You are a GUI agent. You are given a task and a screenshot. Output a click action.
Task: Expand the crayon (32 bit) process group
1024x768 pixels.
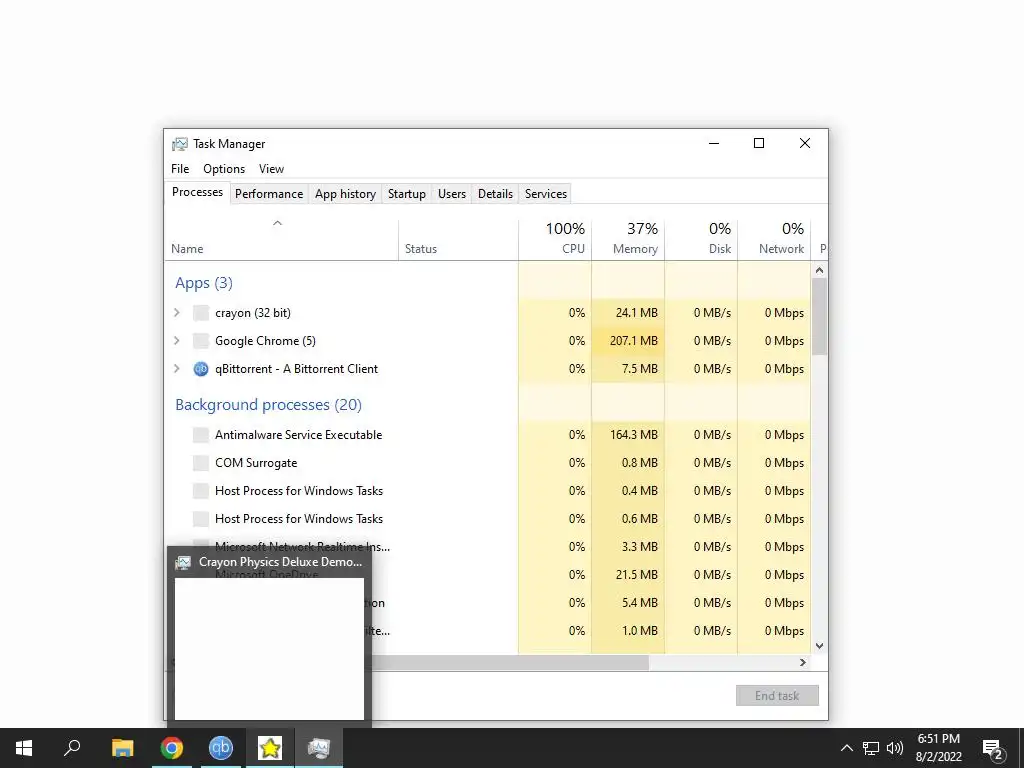click(x=177, y=313)
